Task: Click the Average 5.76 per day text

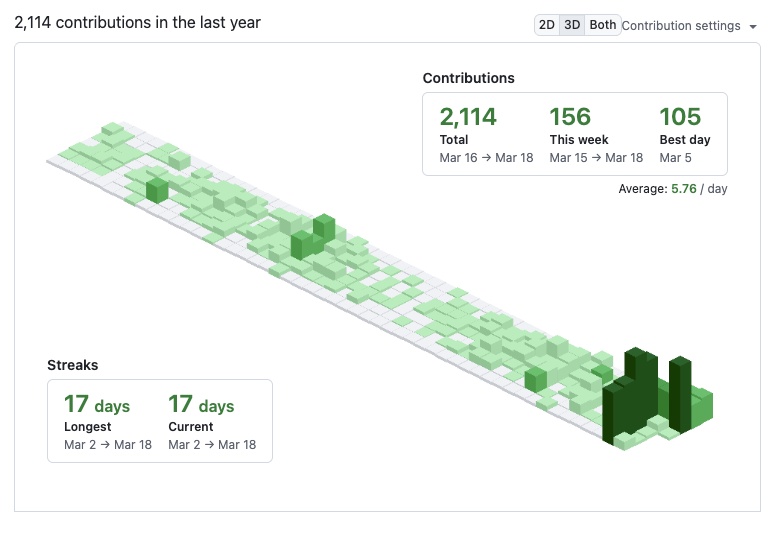Action: [673, 189]
